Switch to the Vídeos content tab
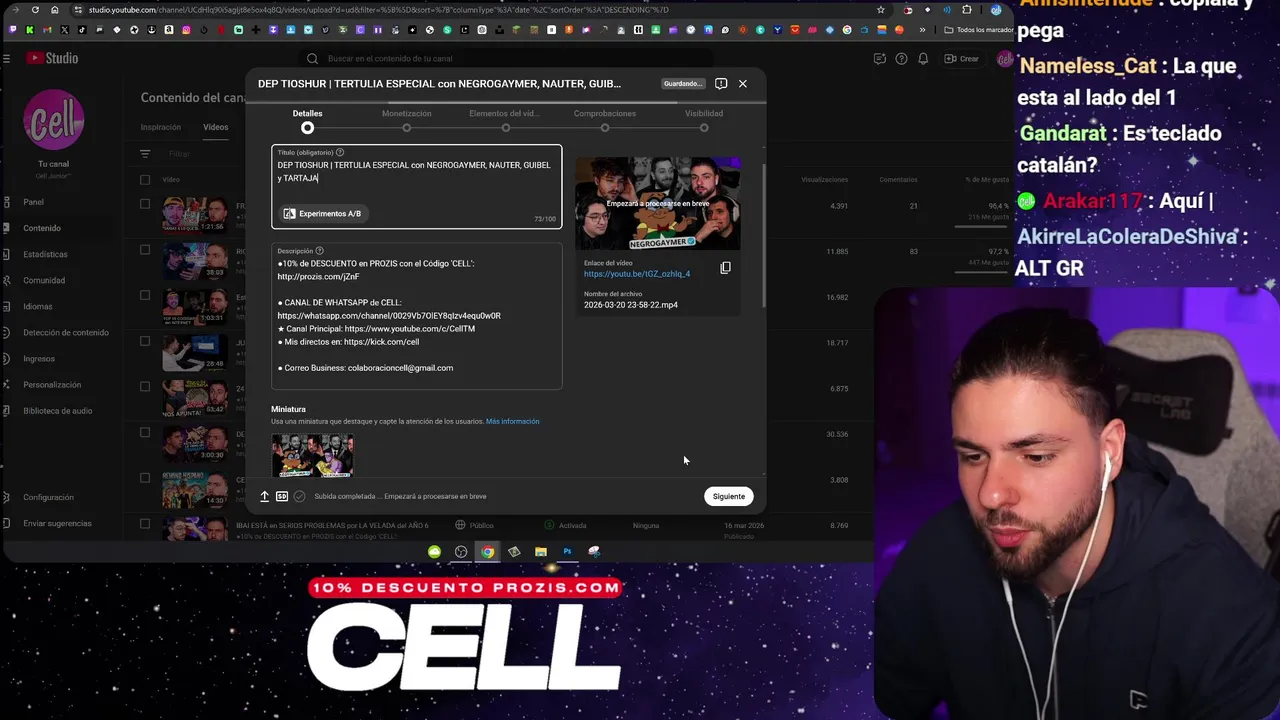 [215, 127]
